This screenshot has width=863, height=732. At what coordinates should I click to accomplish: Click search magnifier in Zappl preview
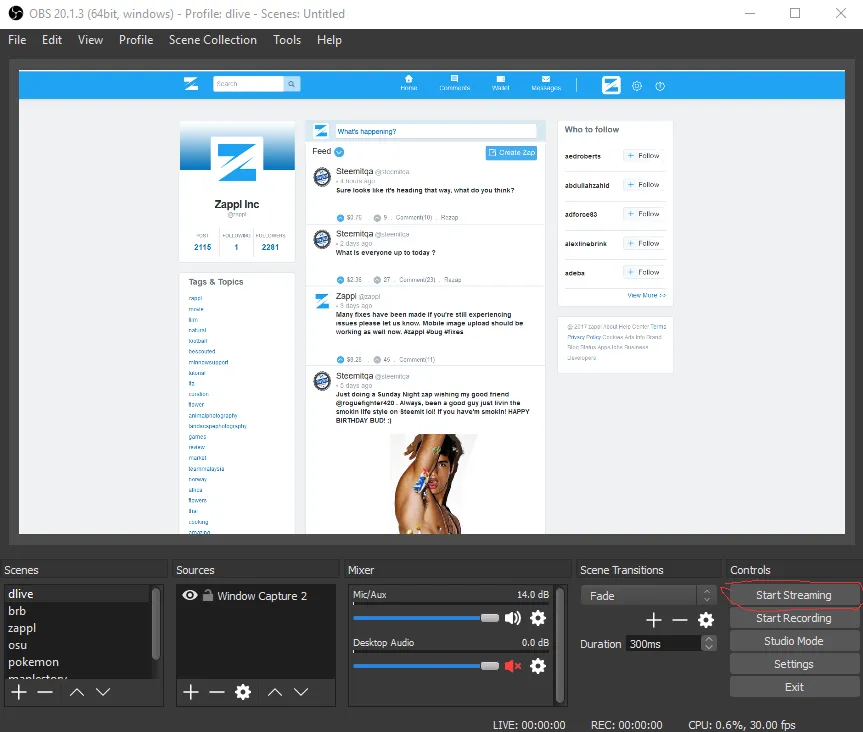292,84
